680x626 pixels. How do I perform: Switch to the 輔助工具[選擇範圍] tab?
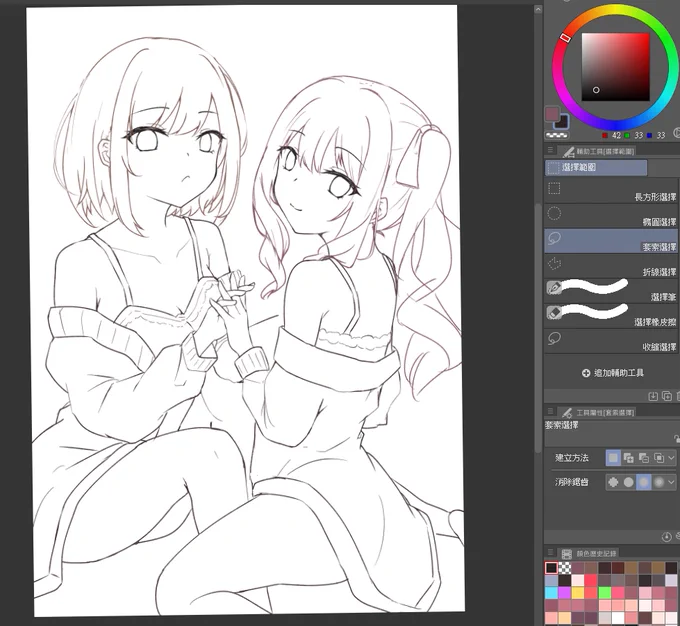pyautogui.click(x=598, y=151)
